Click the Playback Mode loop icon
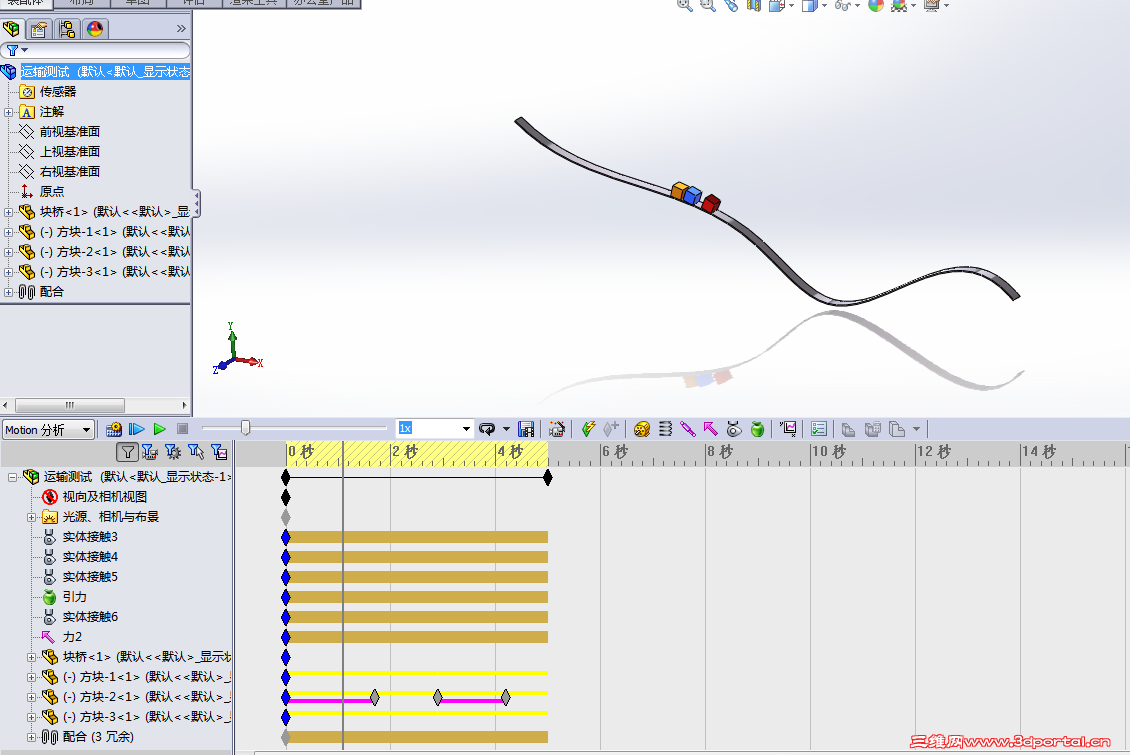 [x=487, y=429]
